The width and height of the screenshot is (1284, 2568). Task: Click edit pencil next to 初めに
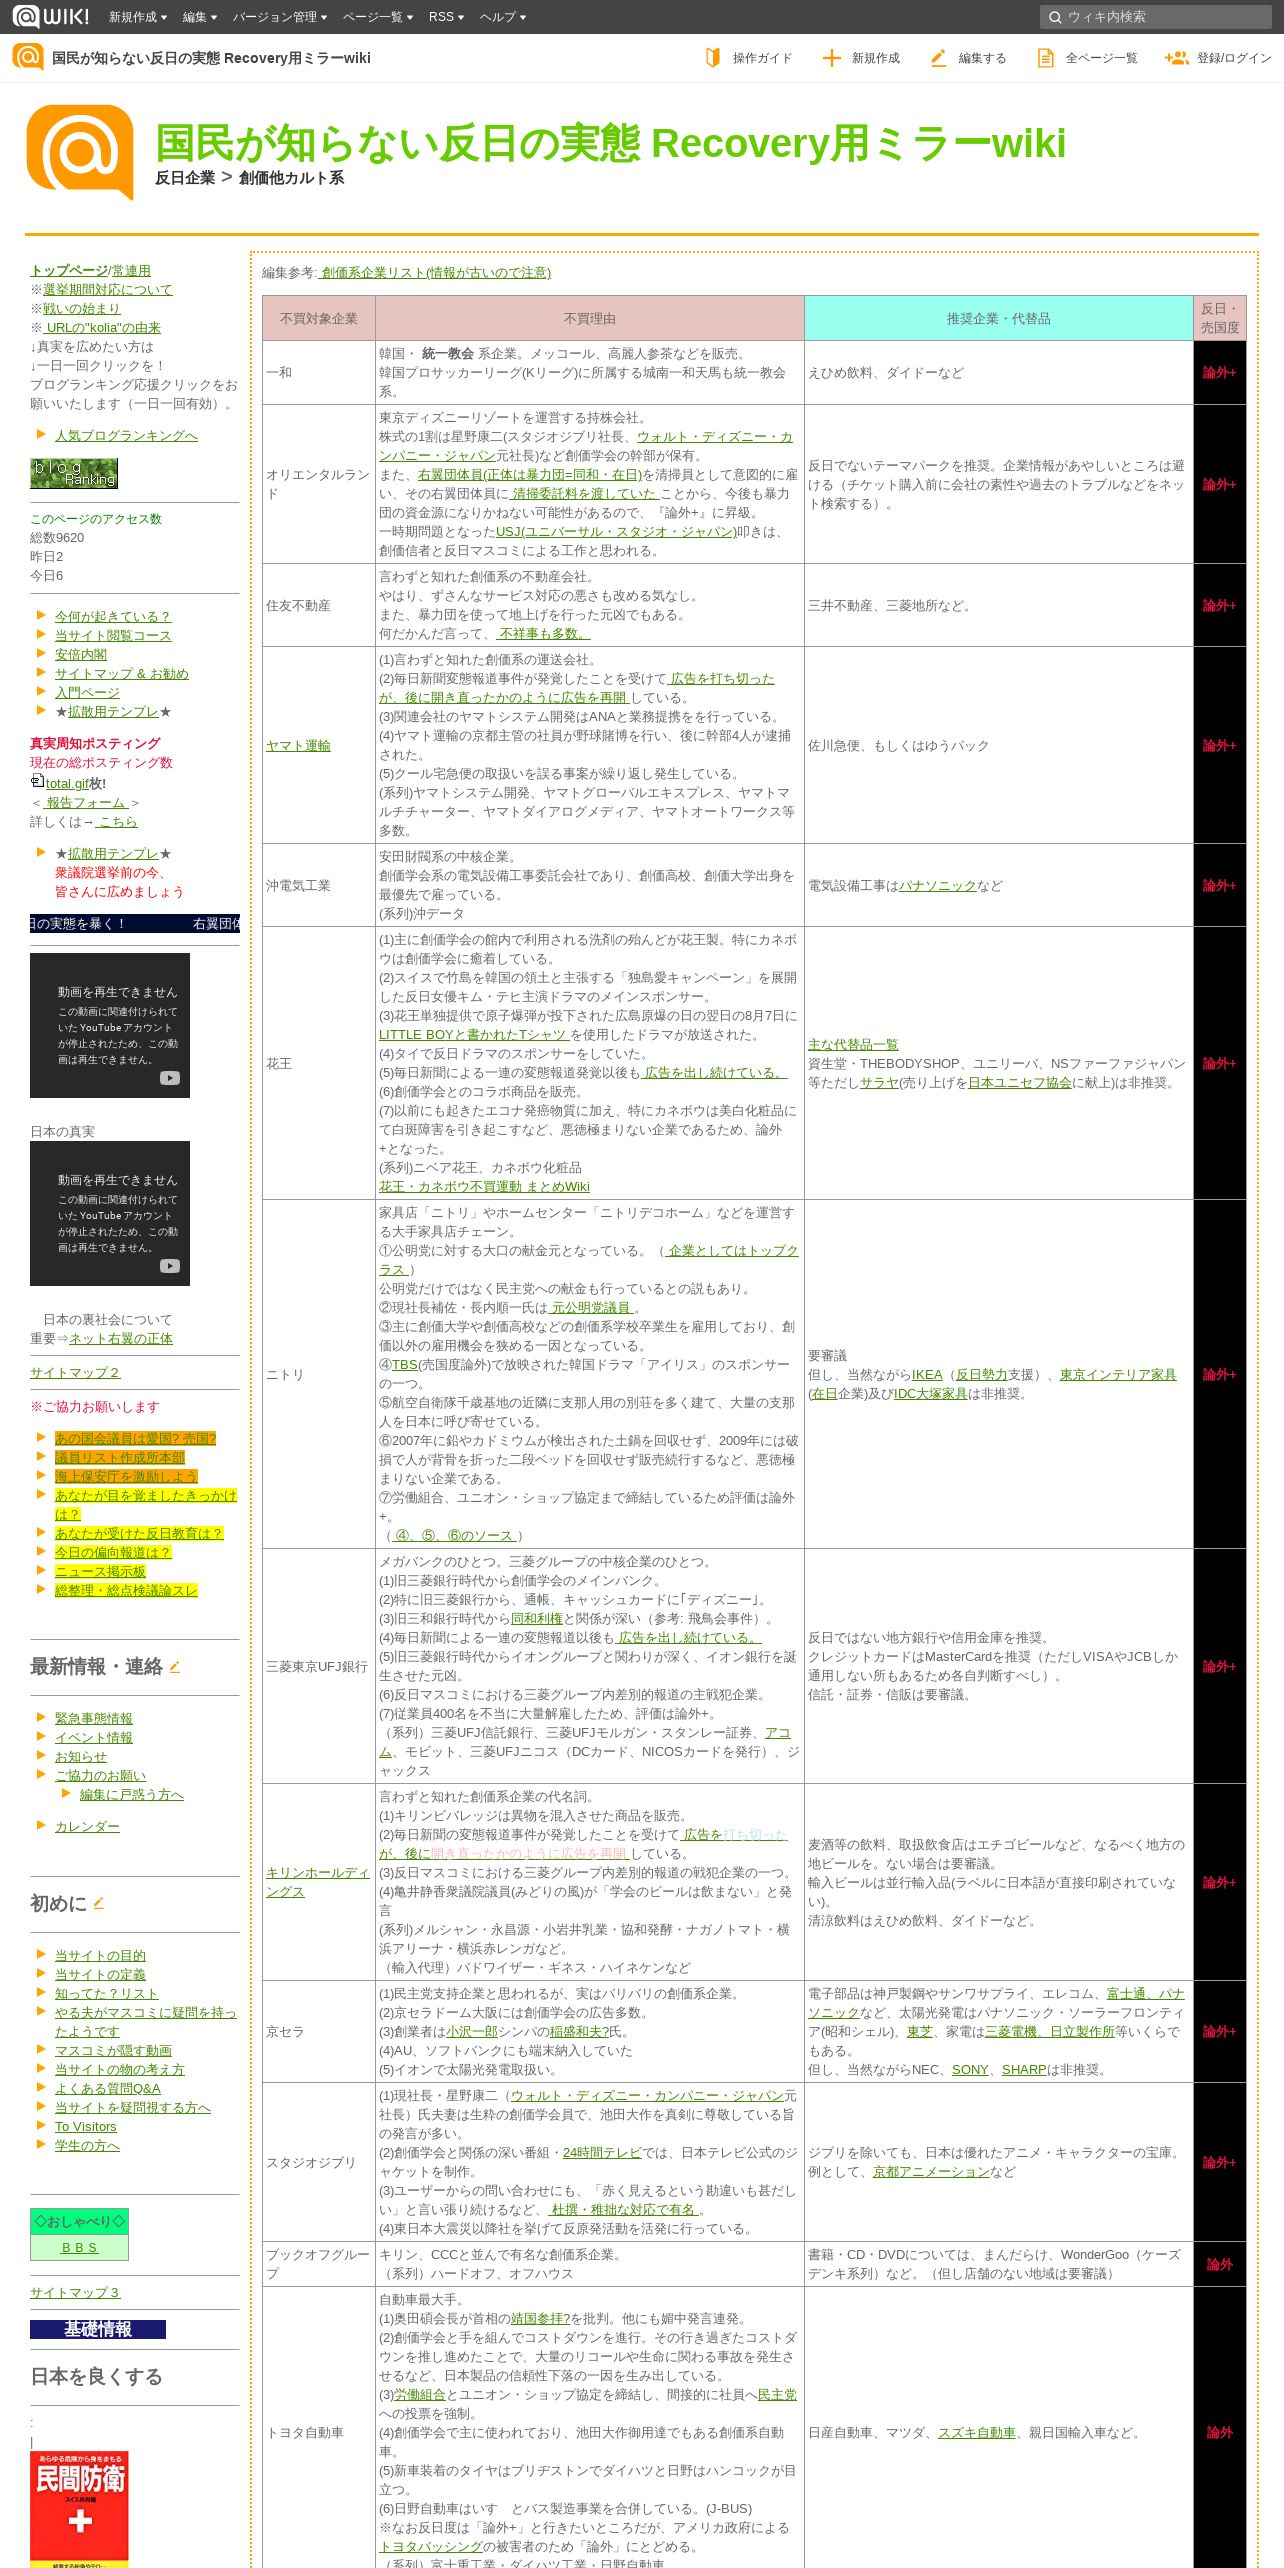(98, 1904)
